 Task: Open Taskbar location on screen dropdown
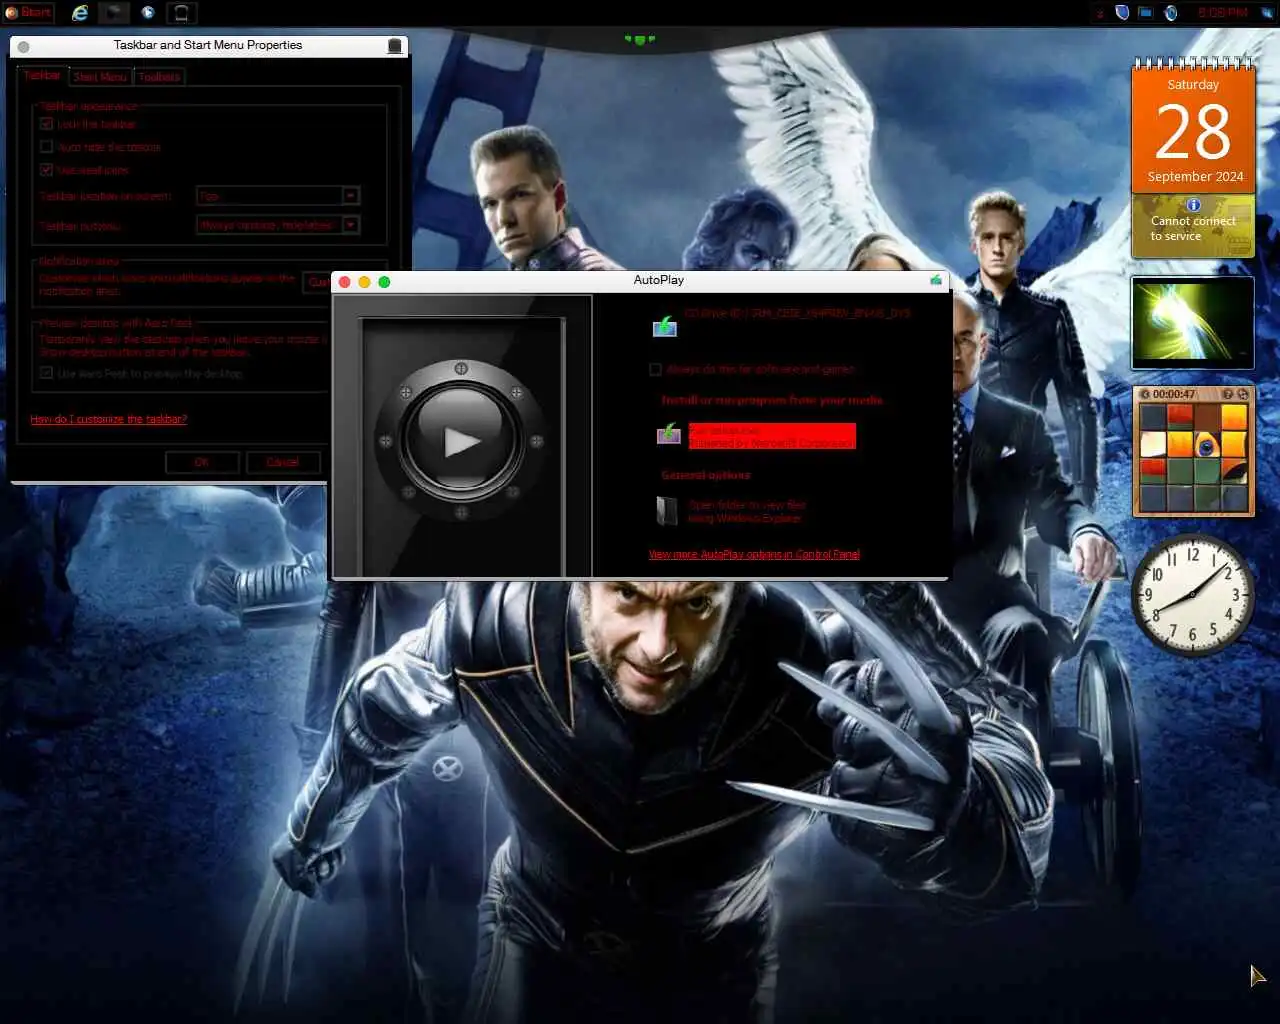click(x=278, y=196)
